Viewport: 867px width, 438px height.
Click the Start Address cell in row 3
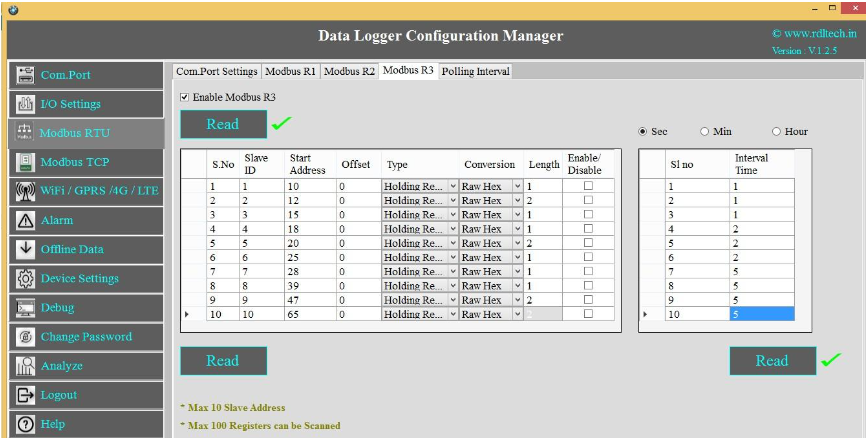(x=309, y=215)
